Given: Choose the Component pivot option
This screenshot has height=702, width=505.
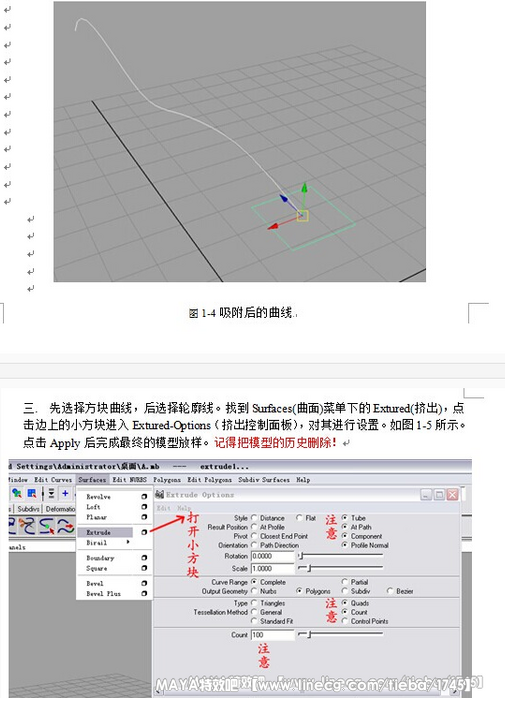Looking at the screenshot, I should point(345,536).
